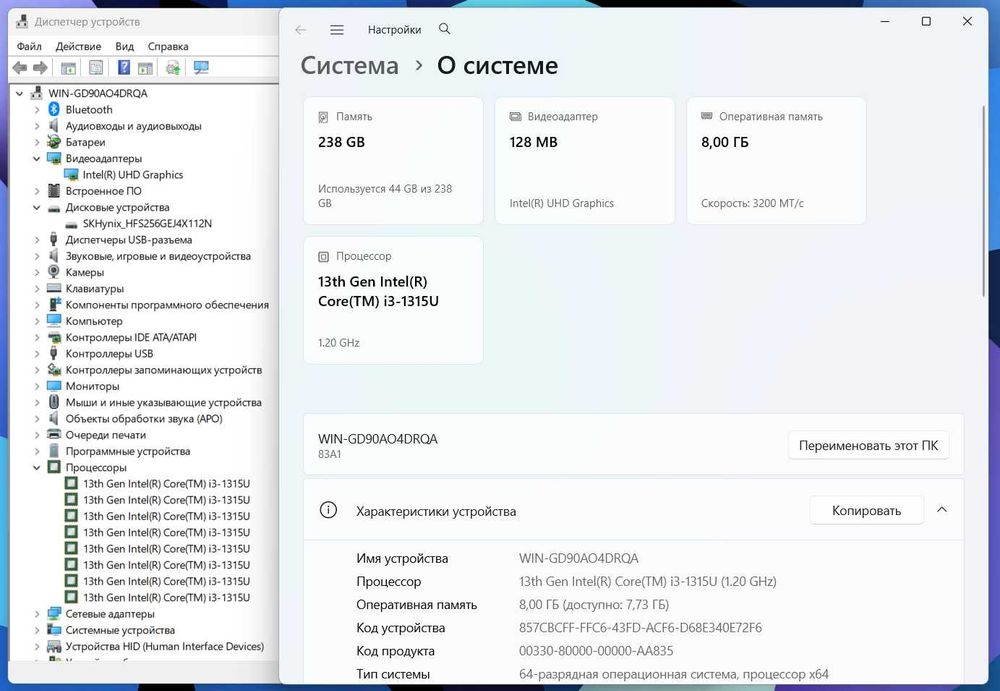Select the SKHynix_HFS256GEJ4X112N entry
The image size is (1000, 691).
coord(147,224)
